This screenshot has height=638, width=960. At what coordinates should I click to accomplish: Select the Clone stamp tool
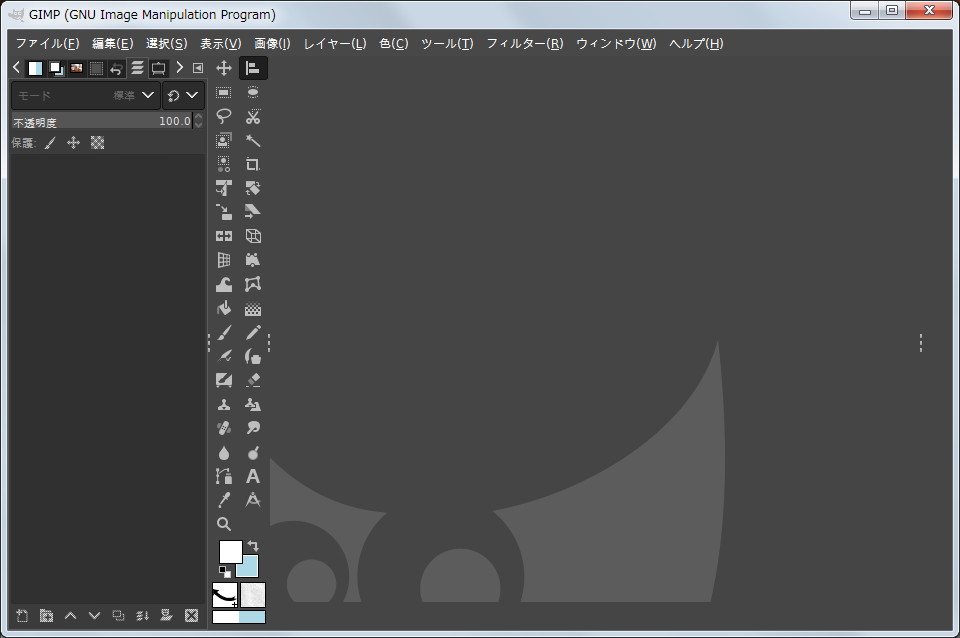[224, 404]
